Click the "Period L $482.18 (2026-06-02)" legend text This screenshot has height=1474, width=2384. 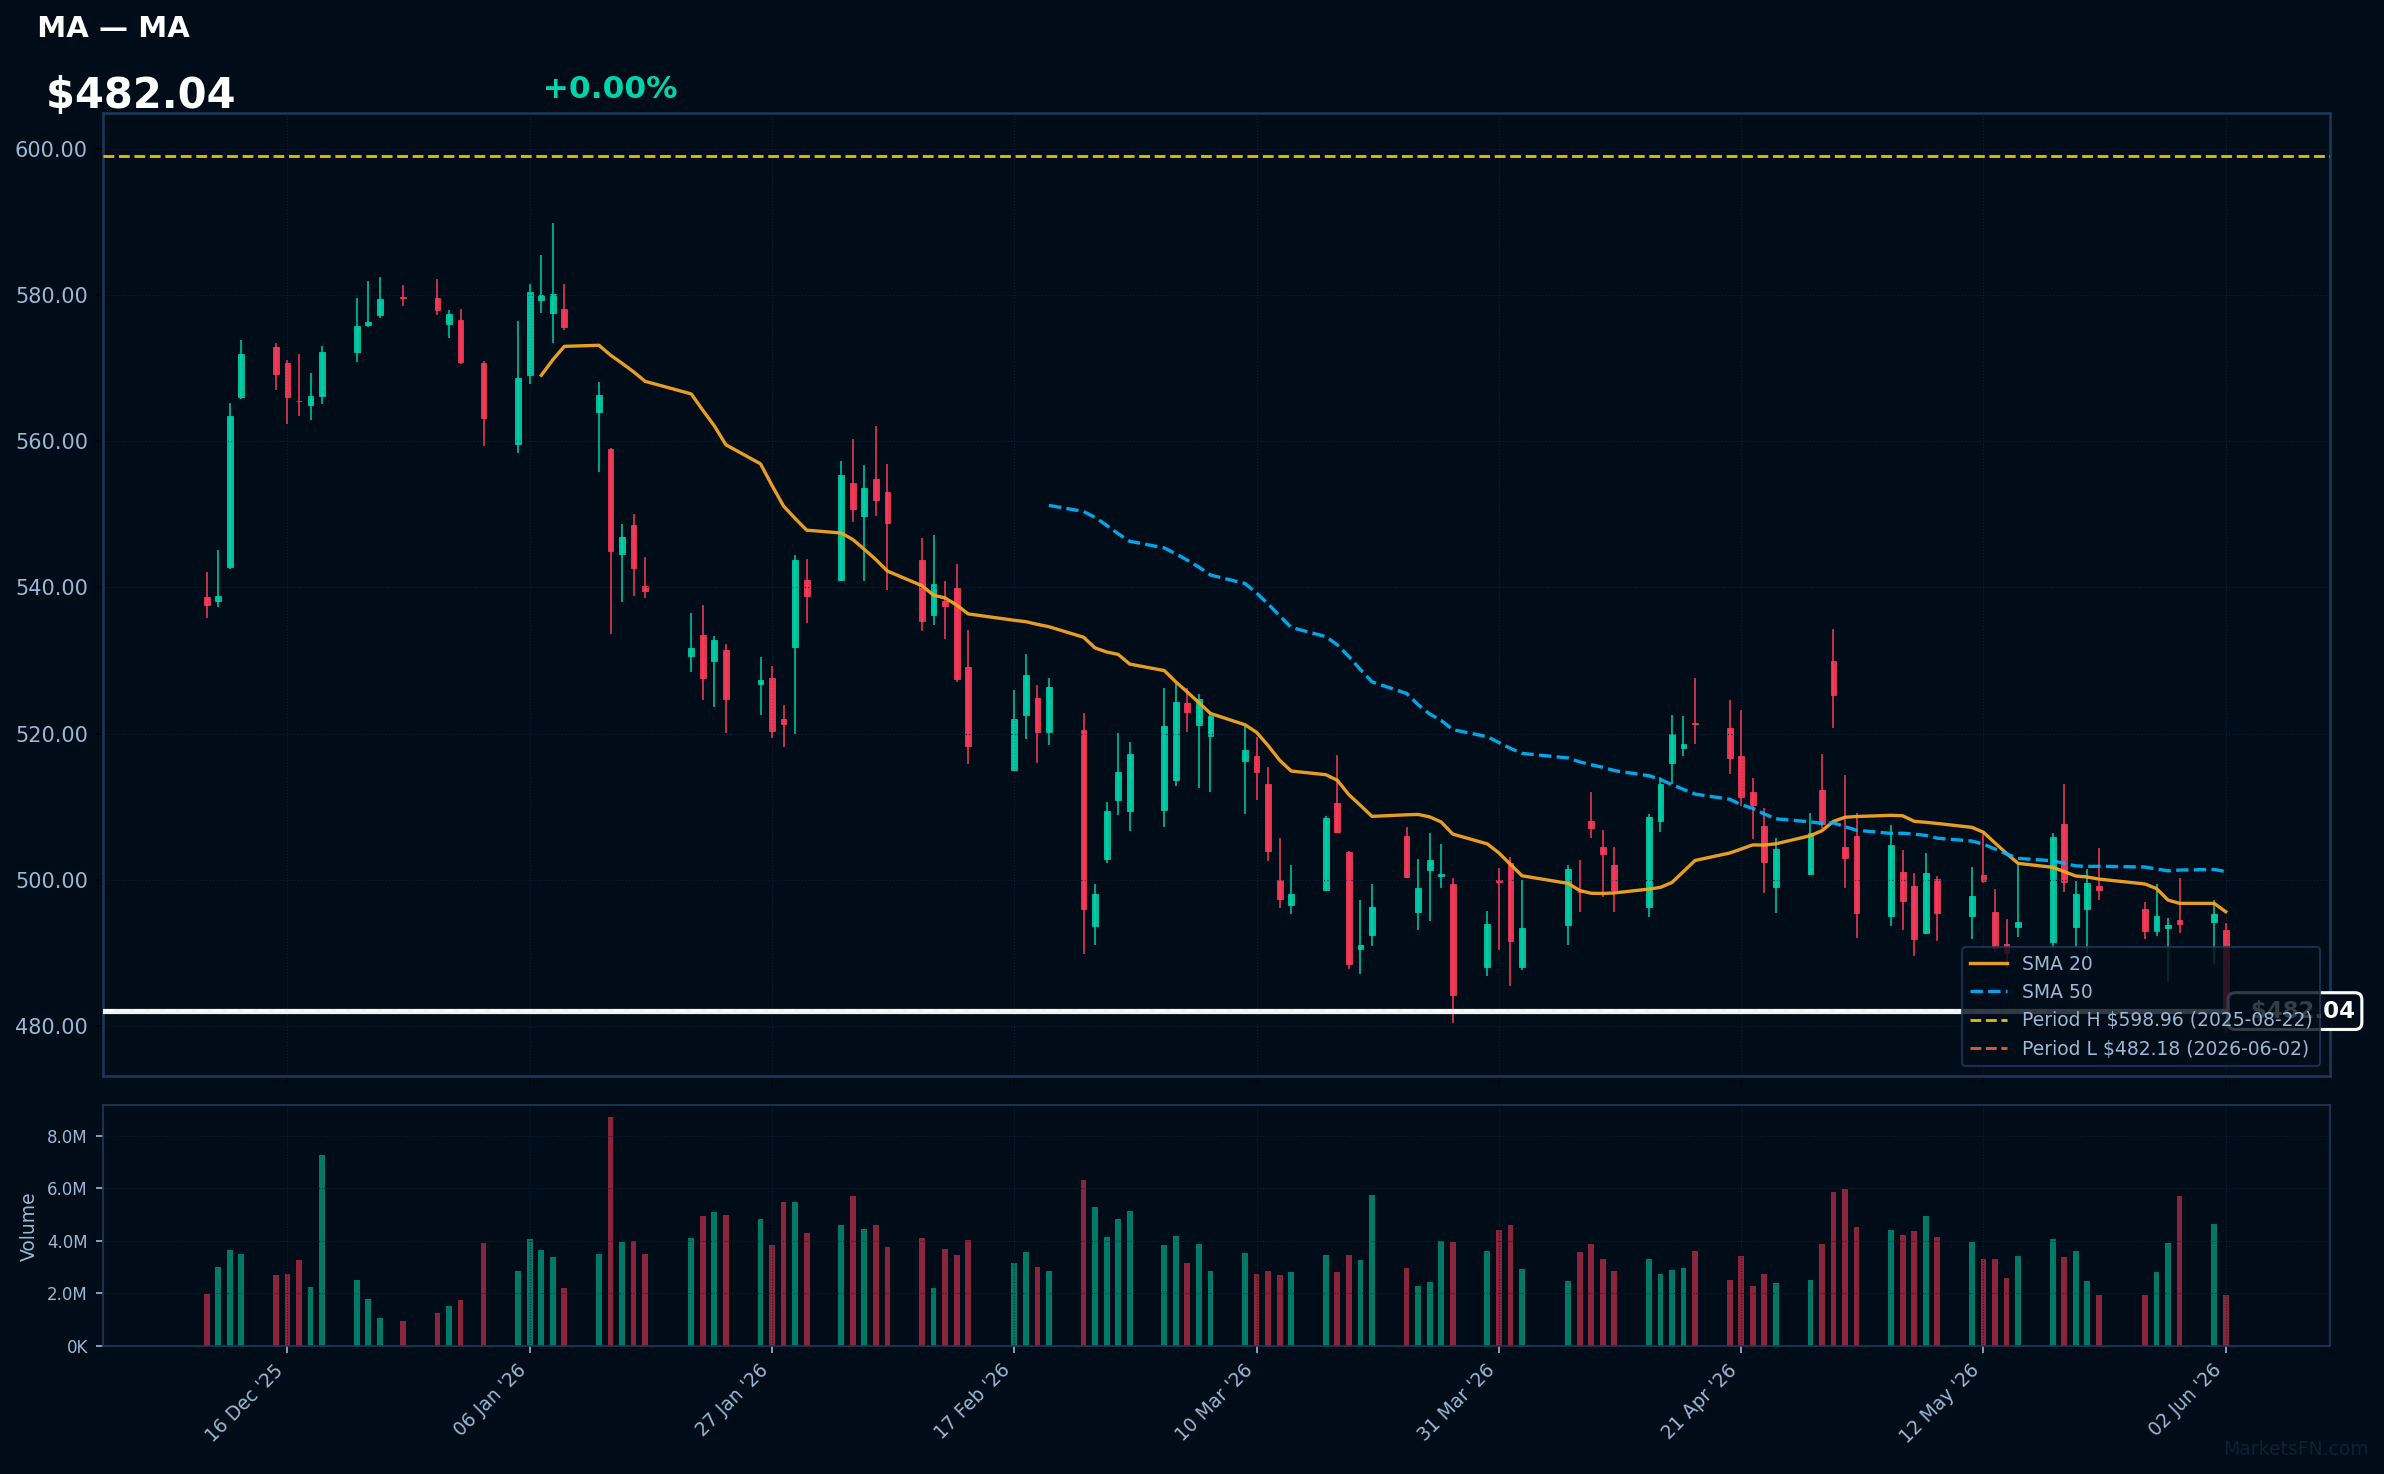(2165, 1049)
